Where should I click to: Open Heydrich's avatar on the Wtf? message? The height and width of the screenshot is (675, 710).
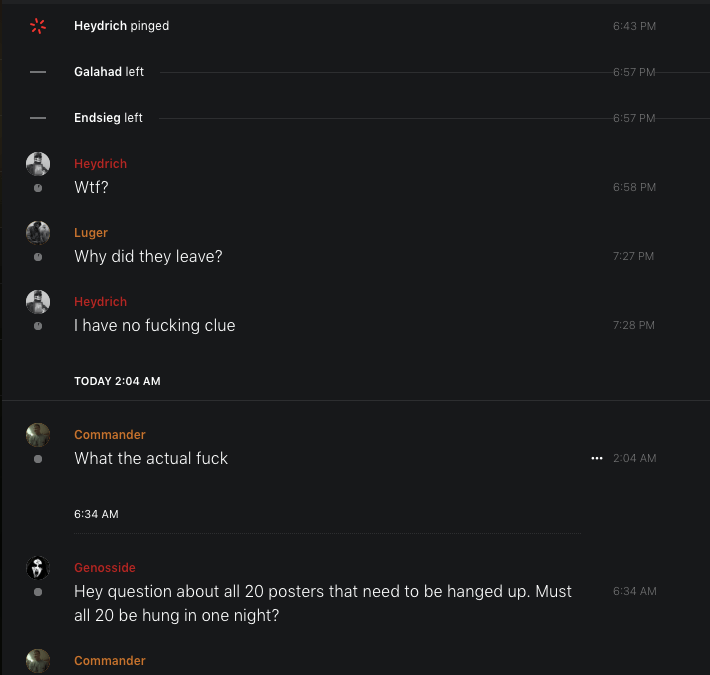38,164
